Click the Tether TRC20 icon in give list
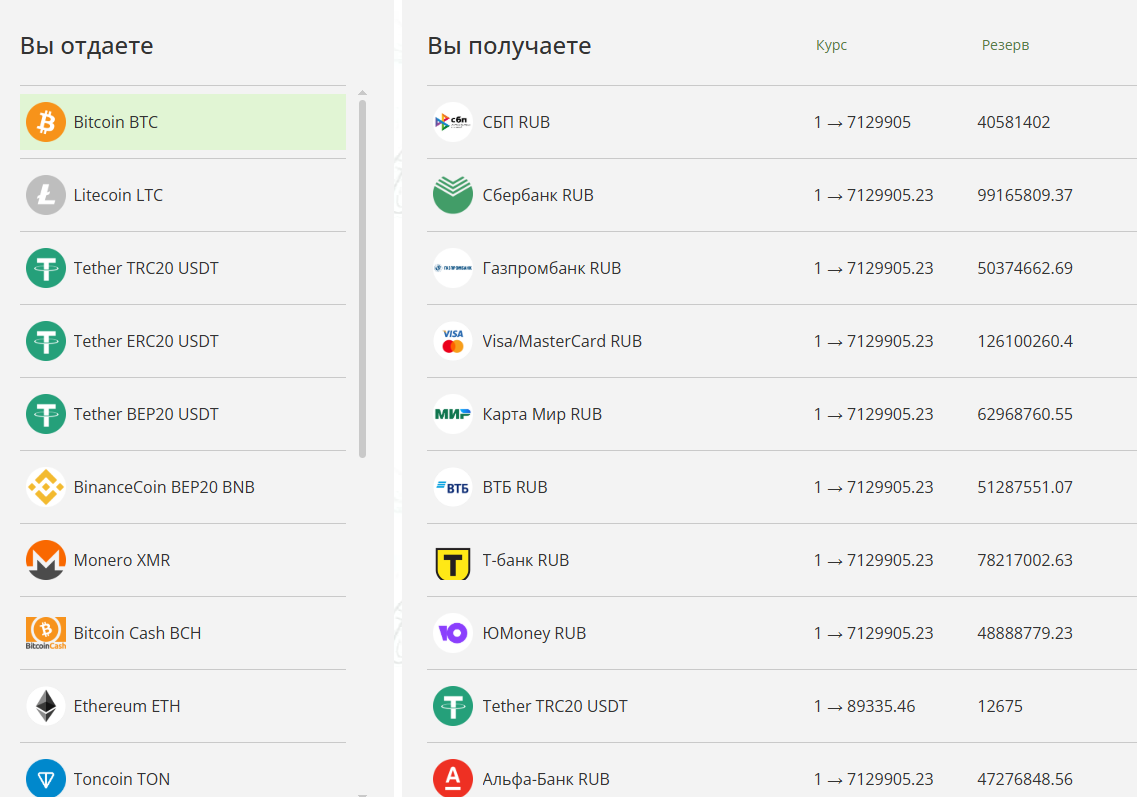 click(x=46, y=268)
